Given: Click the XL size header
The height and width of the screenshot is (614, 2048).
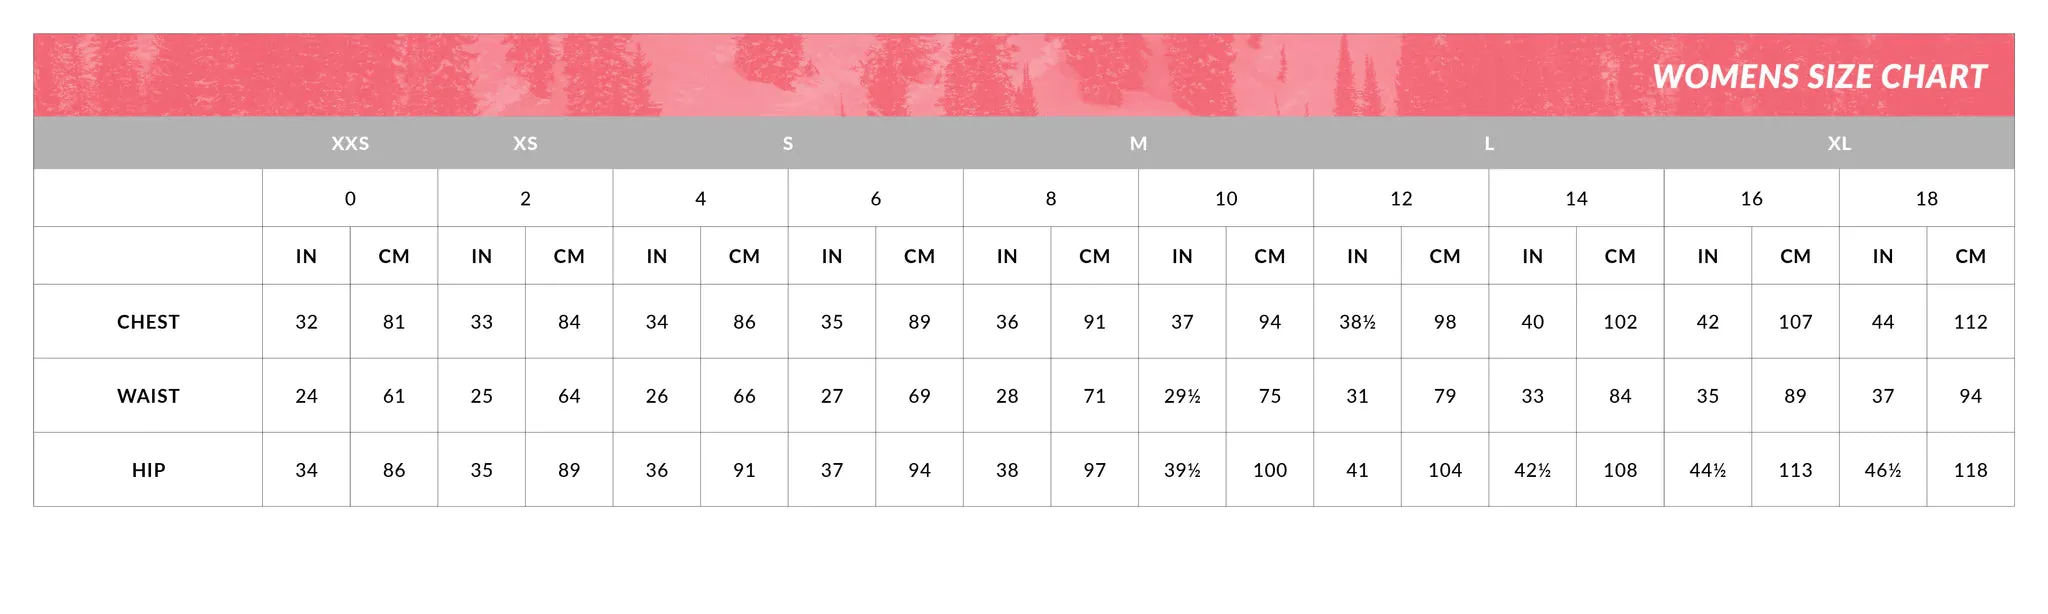Looking at the screenshot, I should (1839, 144).
